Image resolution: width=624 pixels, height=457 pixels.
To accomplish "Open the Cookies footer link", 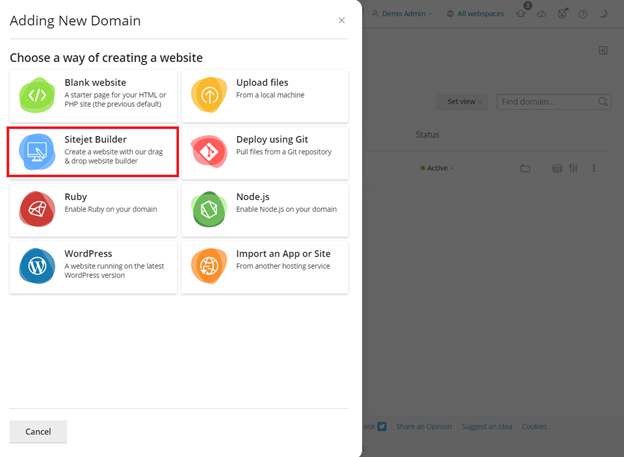I will click(534, 426).
